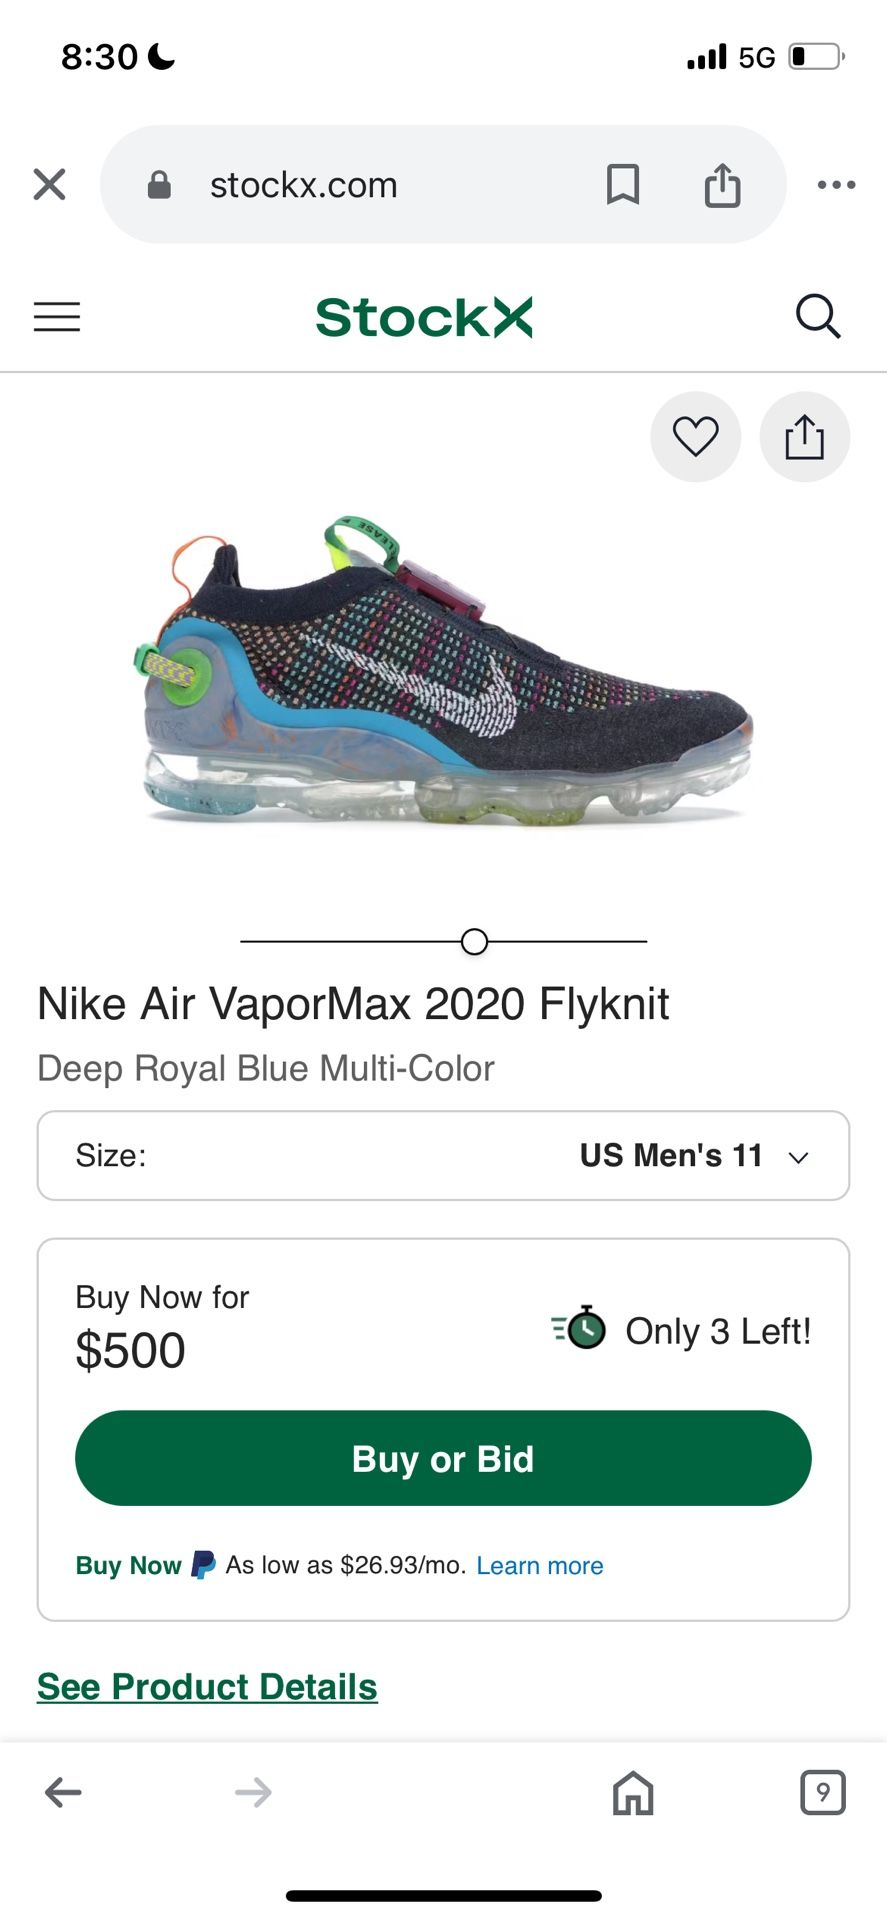Image resolution: width=887 pixels, height=1920 pixels.
Task: Go back with the browser back arrow
Action: coord(63,1793)
